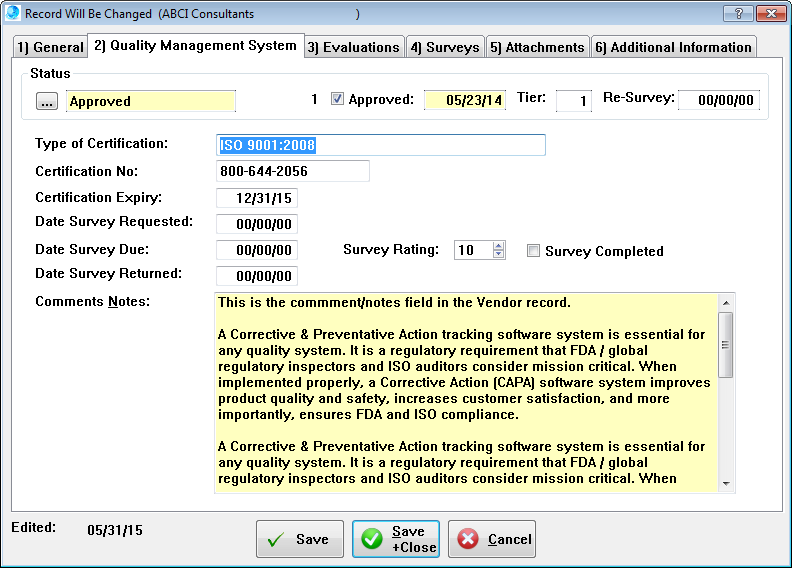Decrease Survey Rating with down arrow

499,255
